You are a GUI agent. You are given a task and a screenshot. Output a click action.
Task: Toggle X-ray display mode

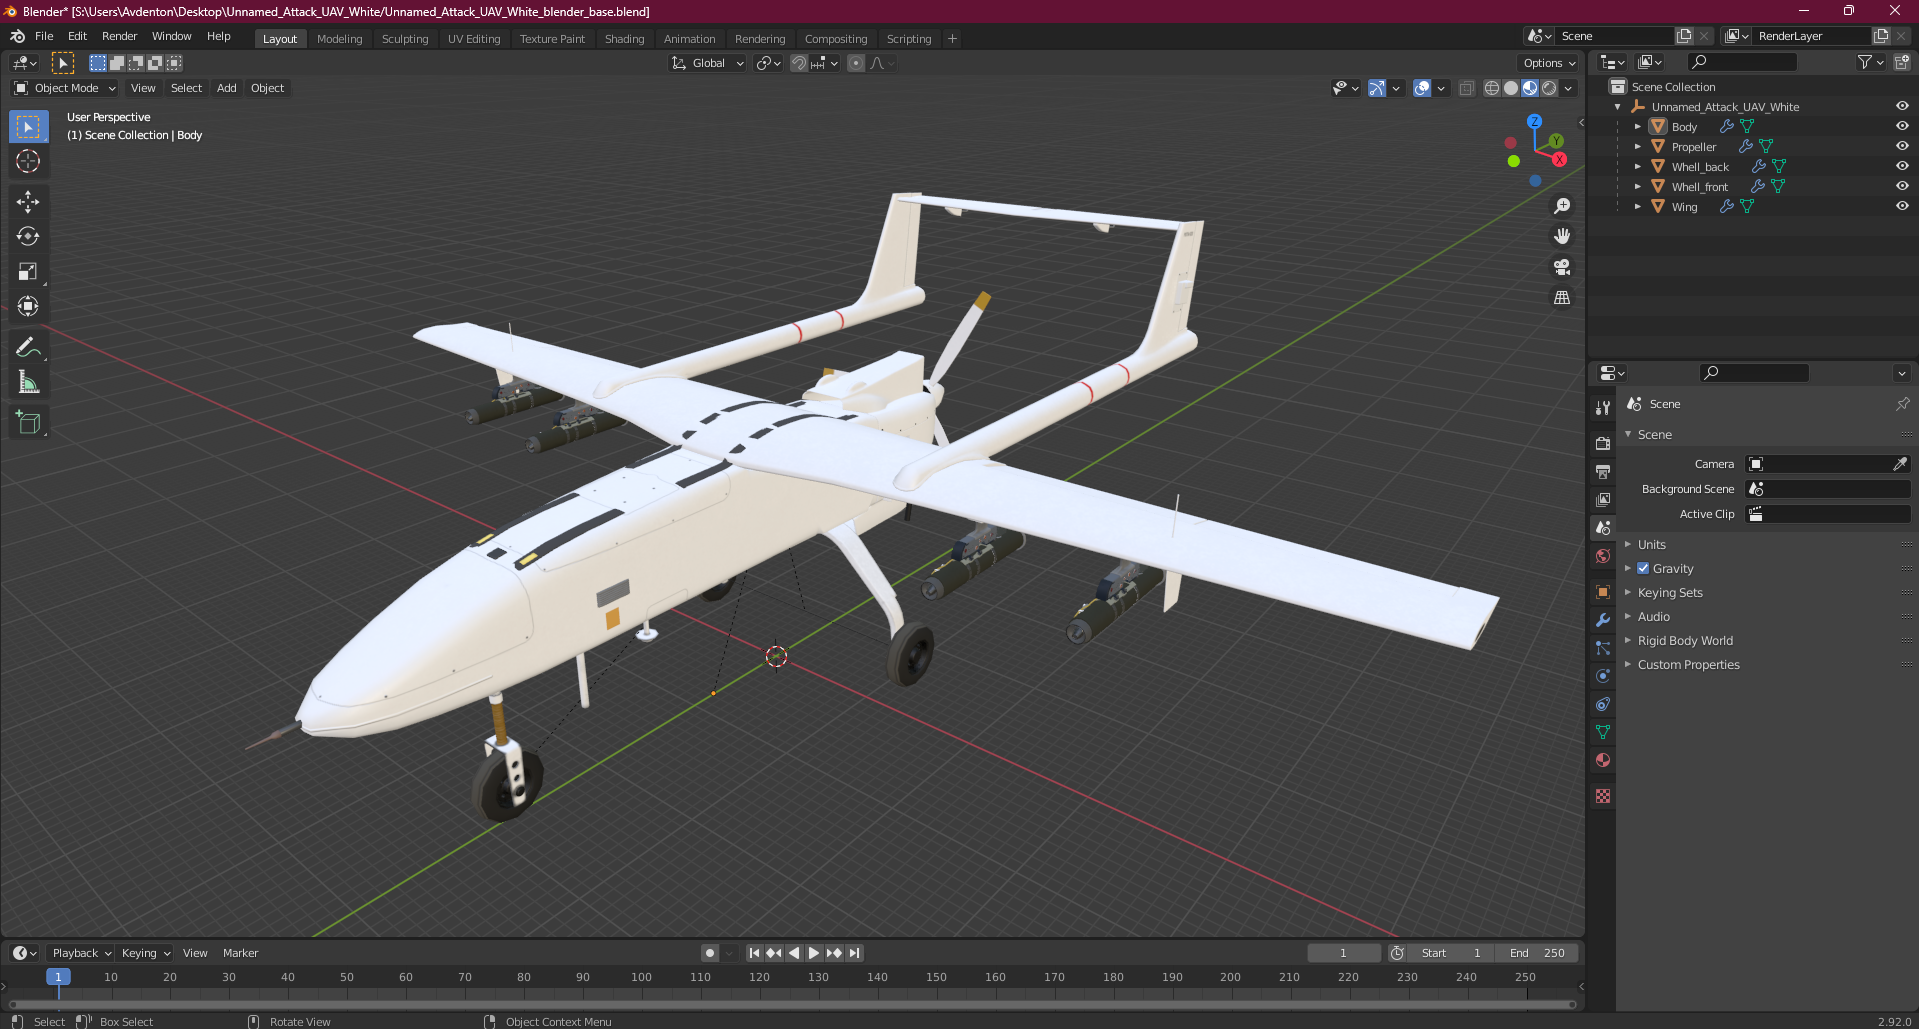coord(1466,88)
